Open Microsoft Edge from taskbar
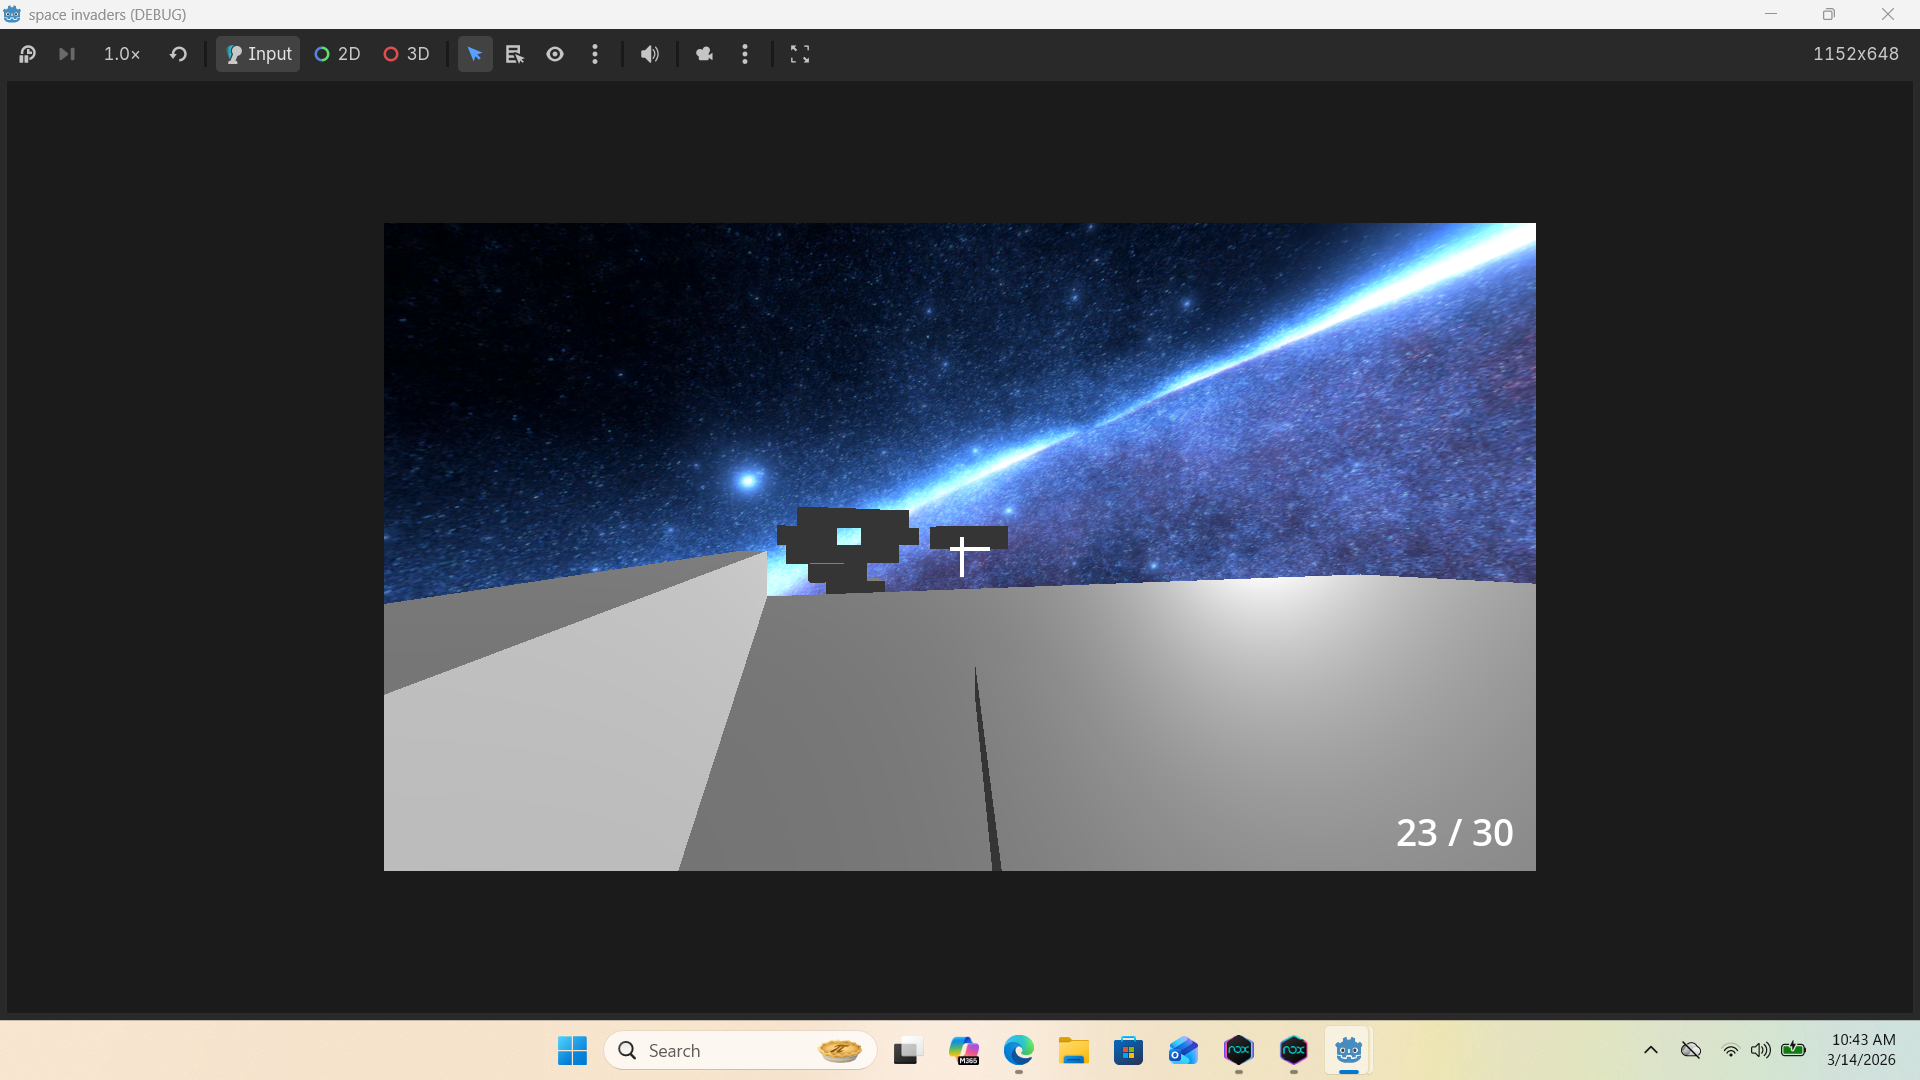This screenshot has height=1080, width=1920. [x=1018, y=1050]
